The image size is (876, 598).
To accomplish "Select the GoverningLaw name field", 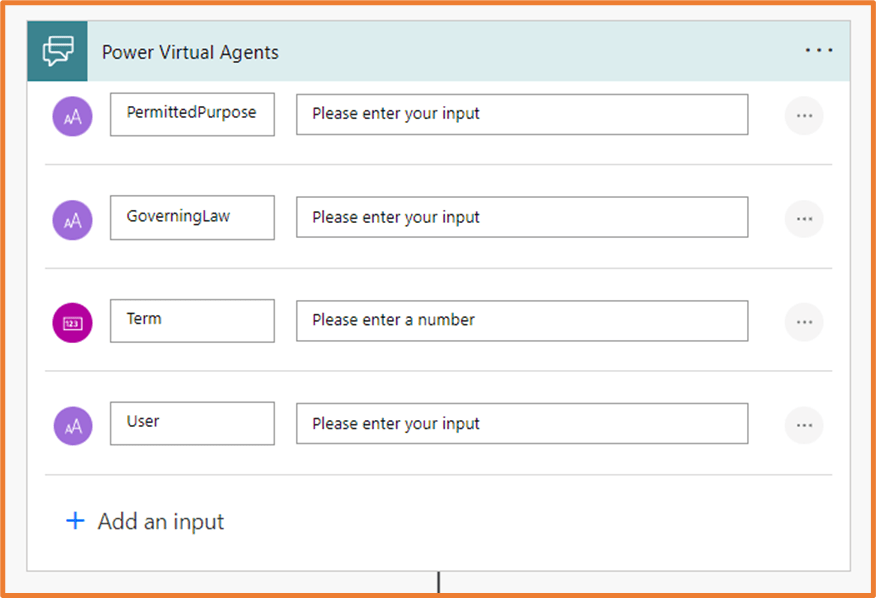I will click(x=192, y=217).
